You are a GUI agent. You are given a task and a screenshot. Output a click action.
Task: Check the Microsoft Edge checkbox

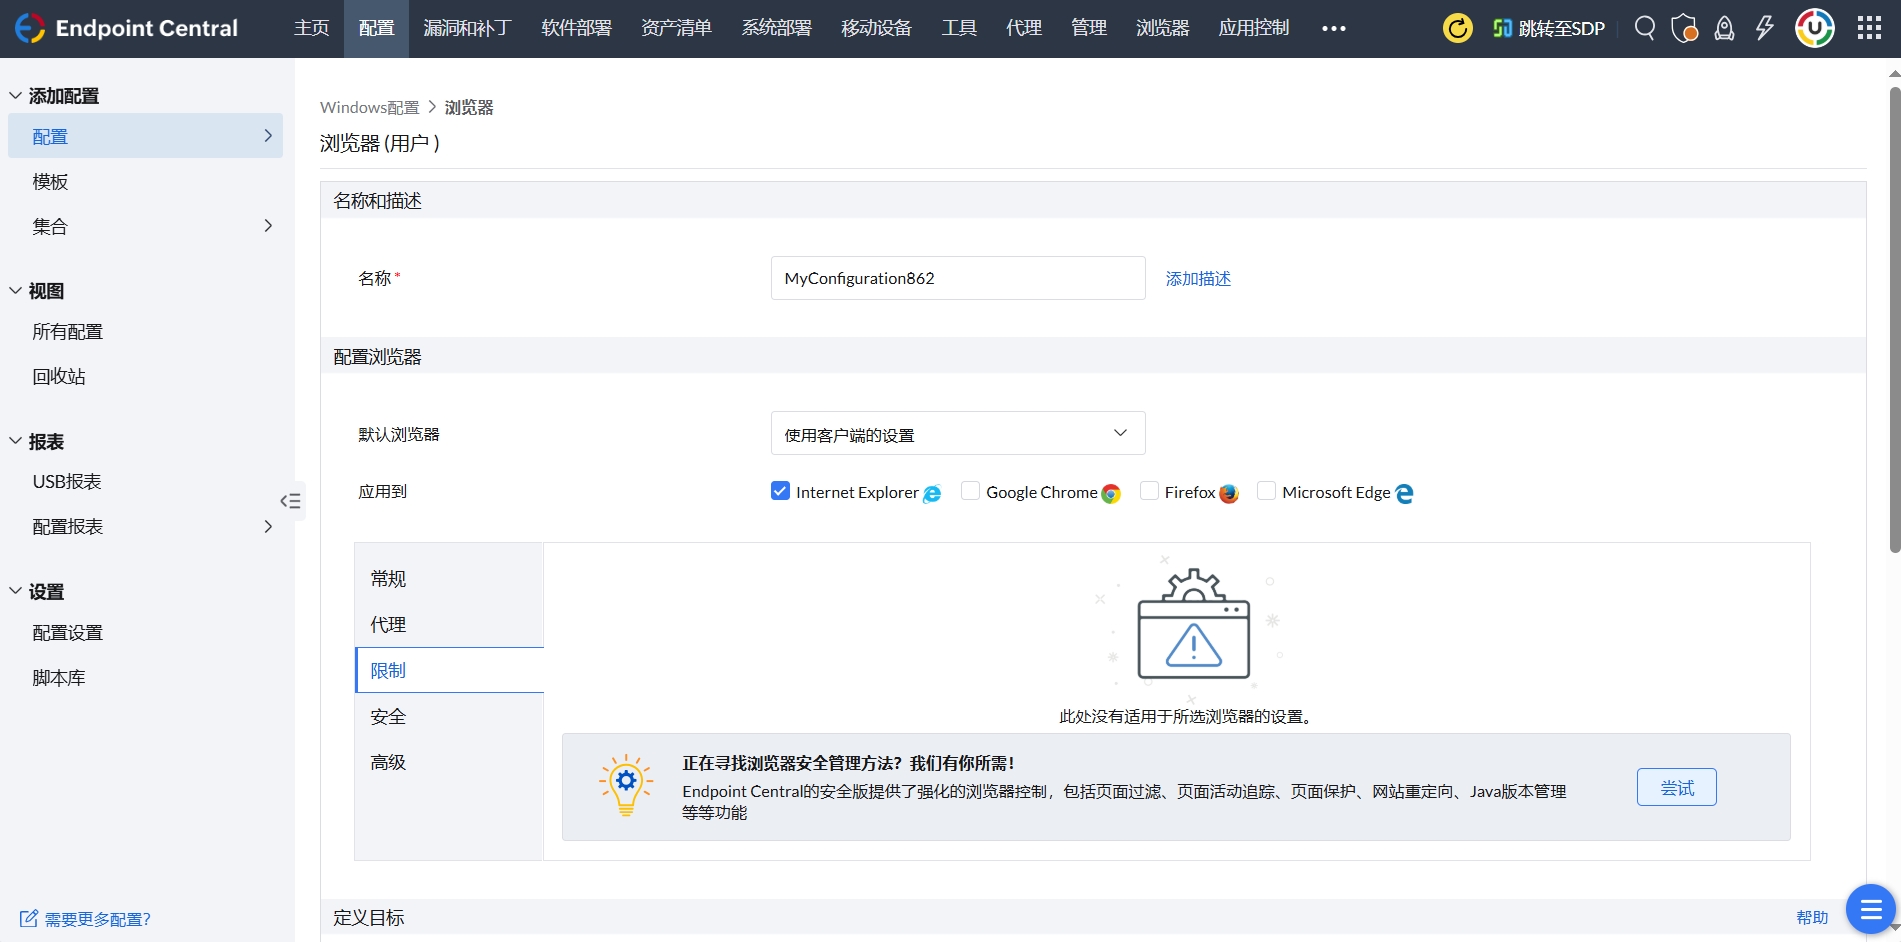1266,491
